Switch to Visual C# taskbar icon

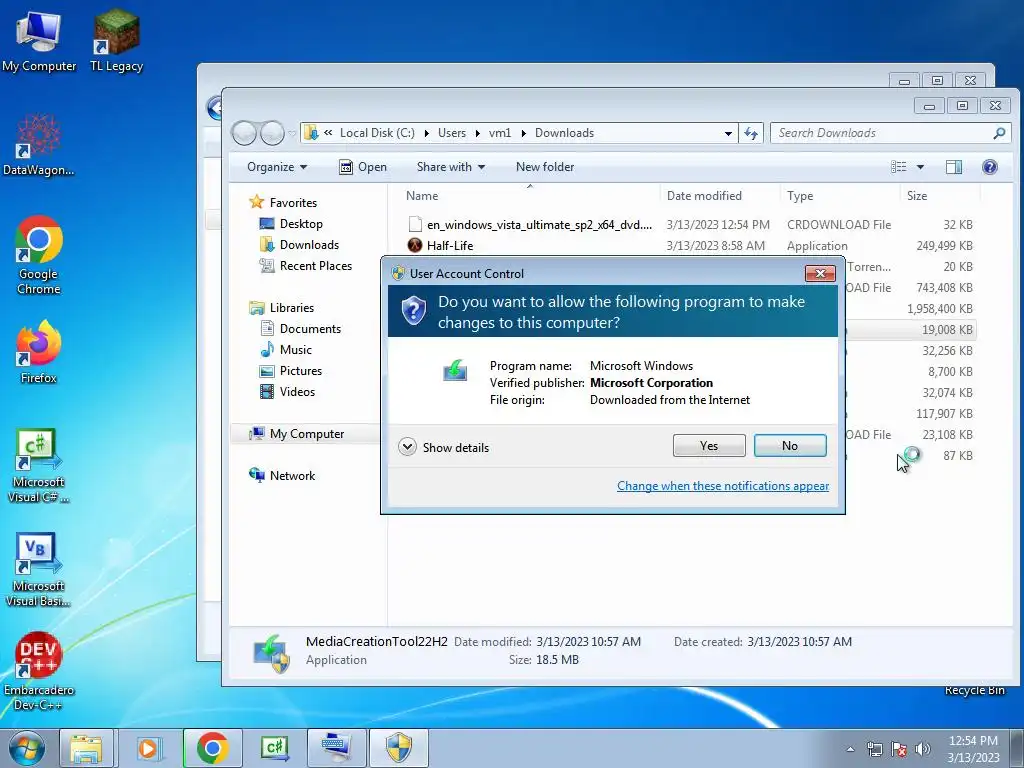(x=274, y=748)
